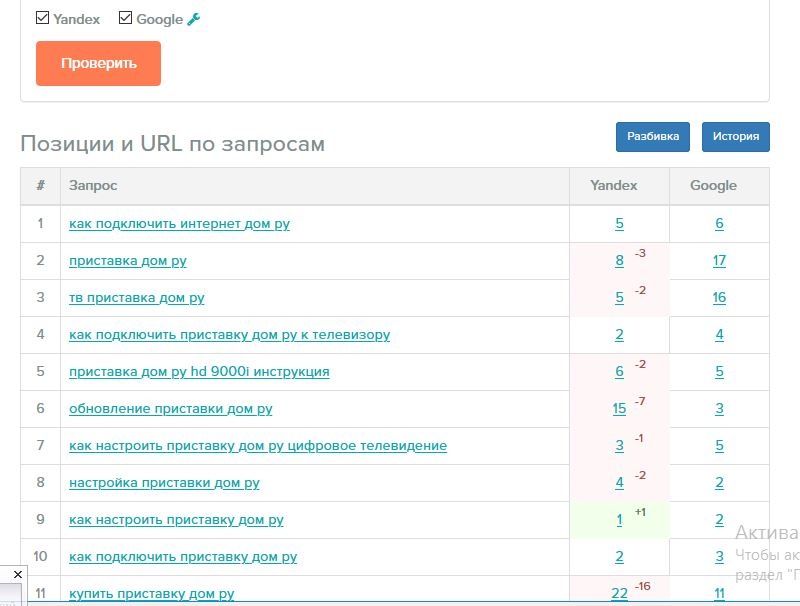Open the История view
Viewport: 800px width, 606px height.
[x=736, y=136]
